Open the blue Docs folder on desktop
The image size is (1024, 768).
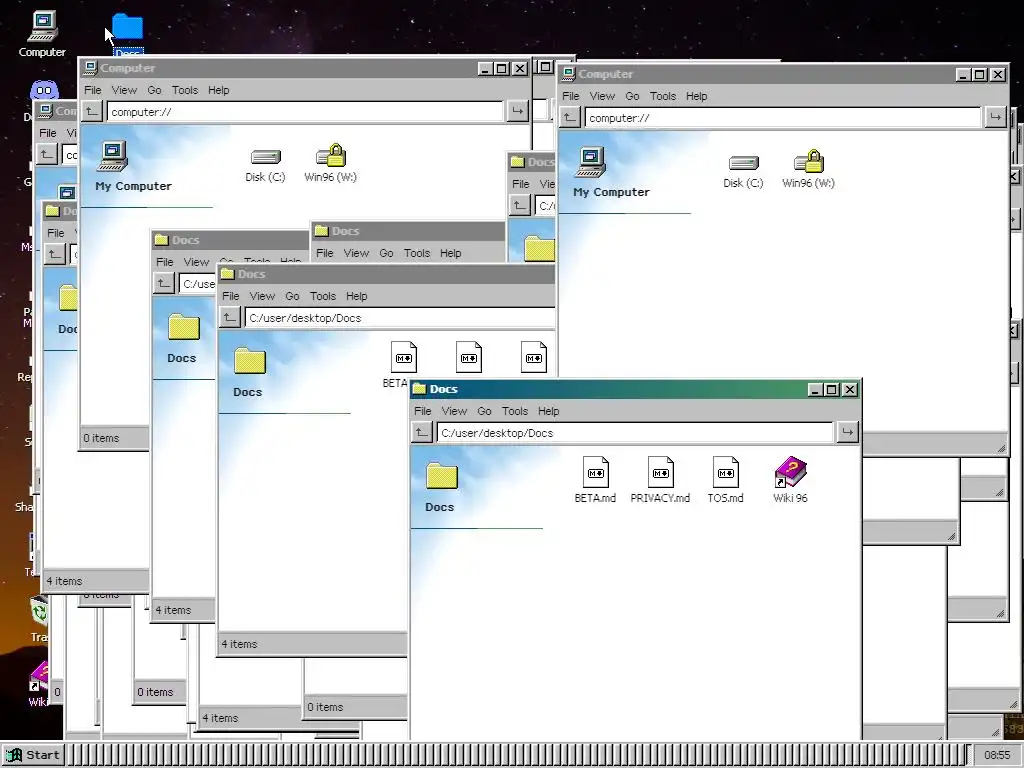point(127,27)
